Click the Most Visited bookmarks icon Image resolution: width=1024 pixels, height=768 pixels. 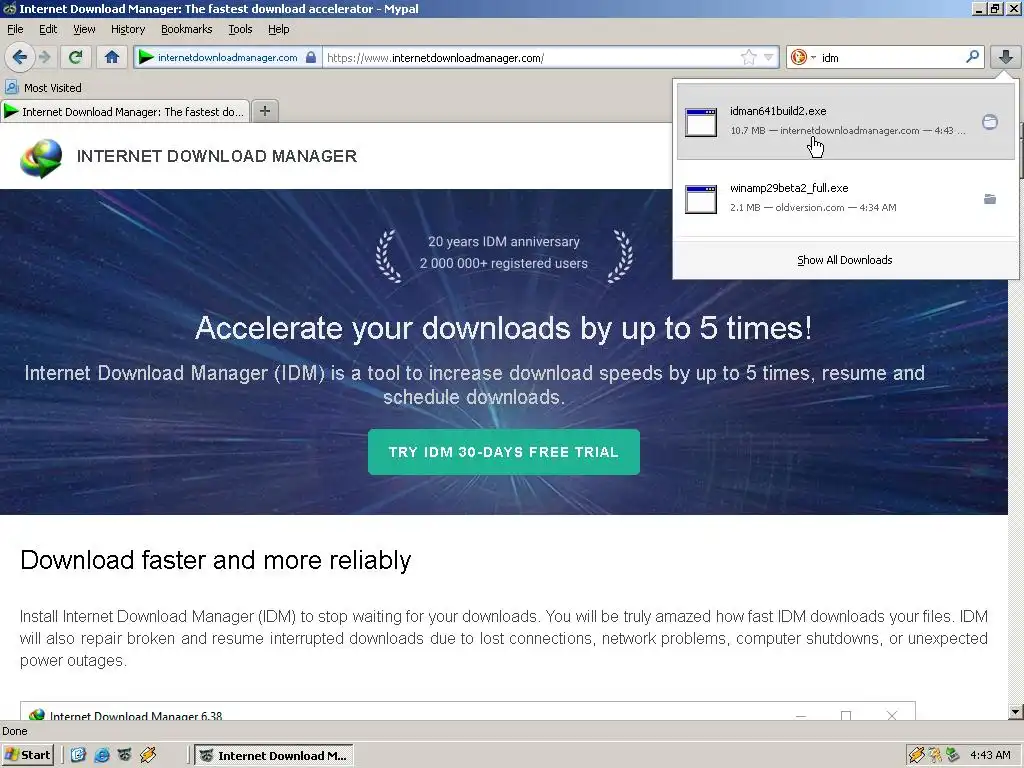(11, 88)
